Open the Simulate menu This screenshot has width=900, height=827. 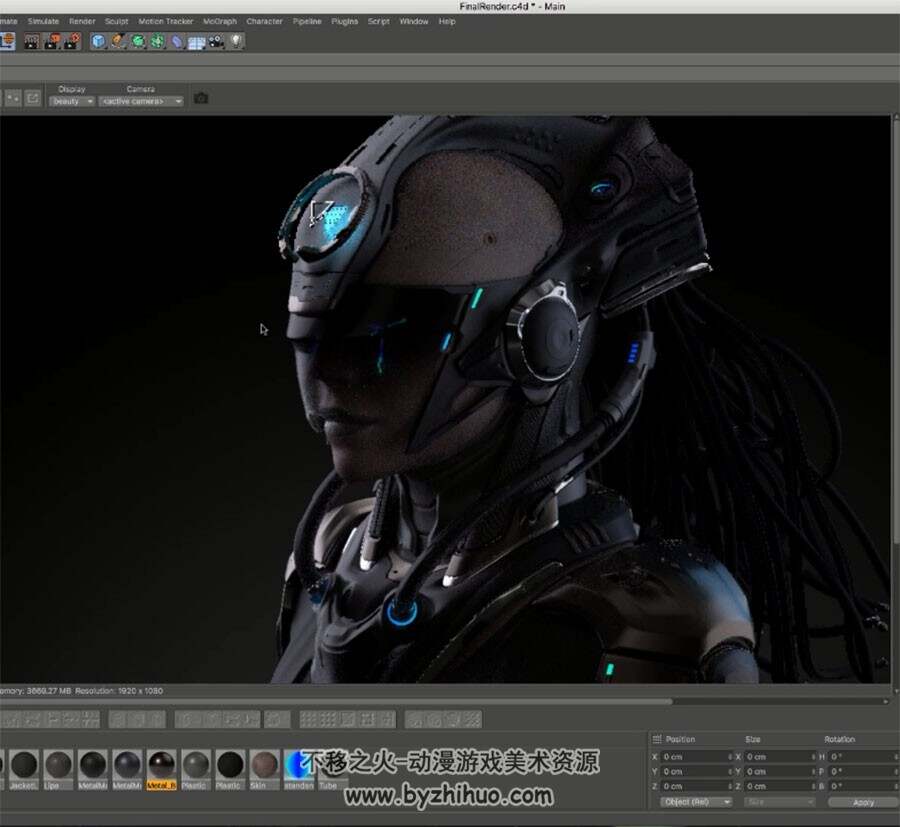point(43,21)
